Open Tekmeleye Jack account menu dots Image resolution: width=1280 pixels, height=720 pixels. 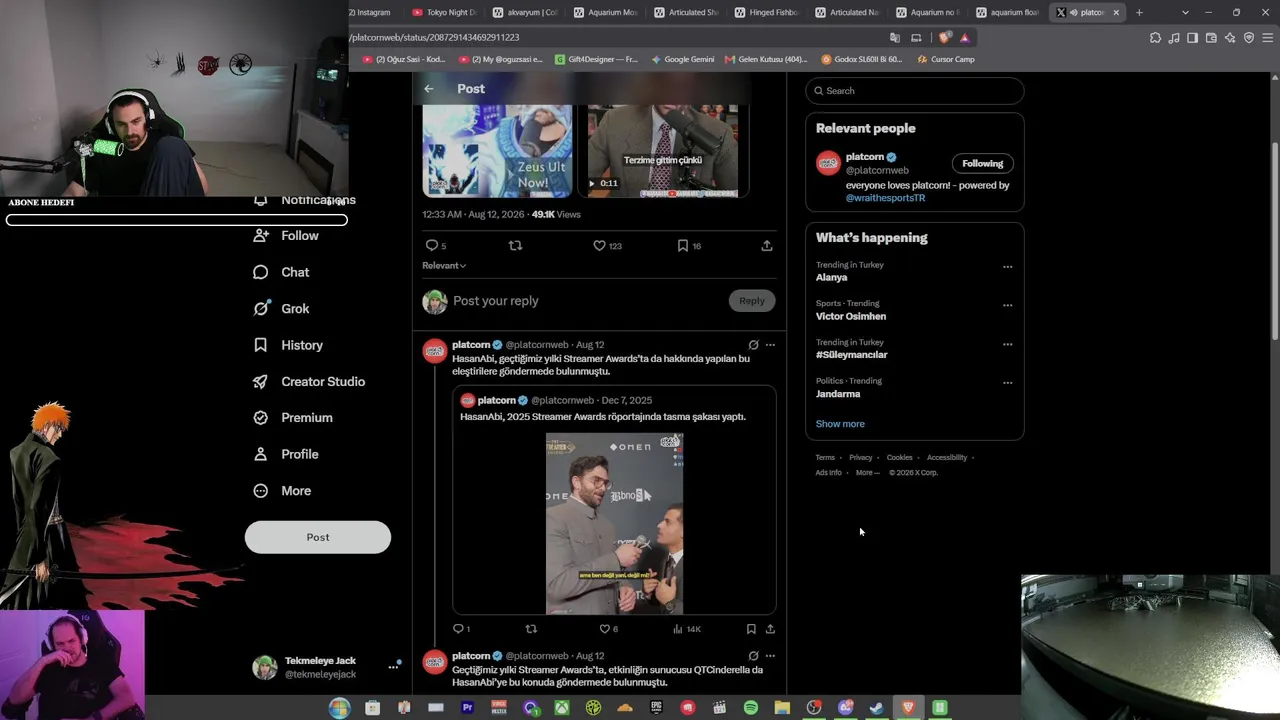pos(395,665)
